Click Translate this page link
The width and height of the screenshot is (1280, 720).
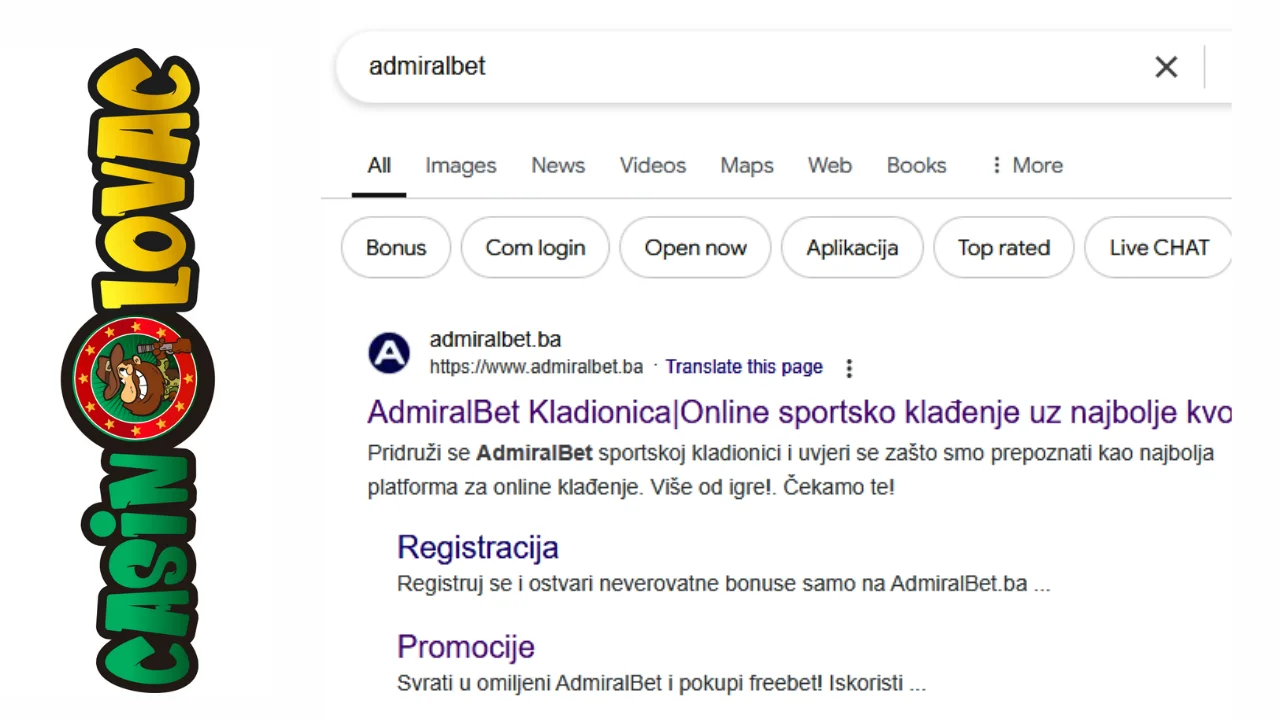744,367
